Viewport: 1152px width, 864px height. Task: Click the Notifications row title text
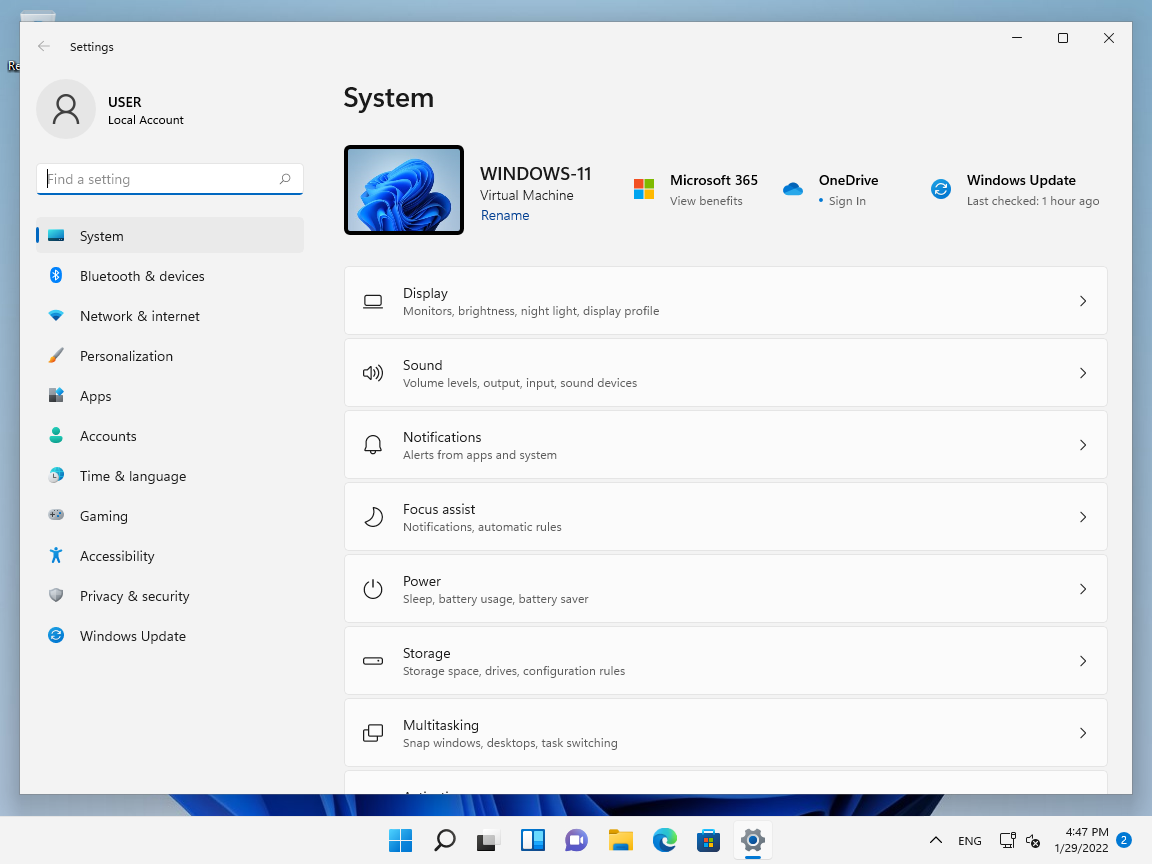tap(442, 437)
